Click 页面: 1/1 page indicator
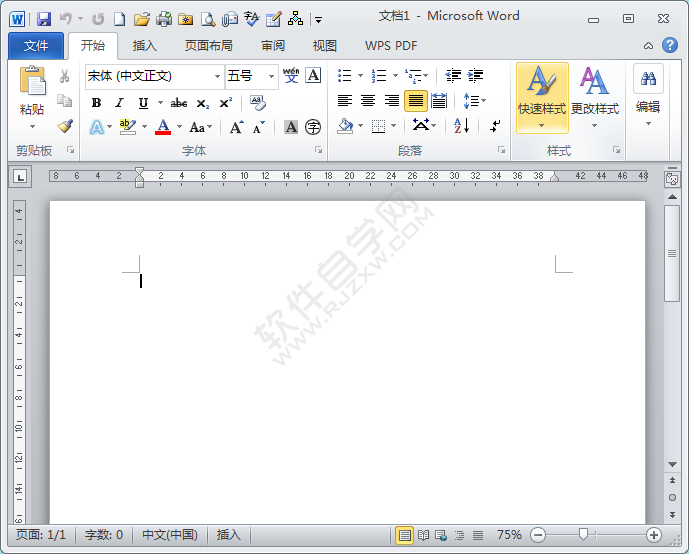Screen dimensions: 689x554 (x=41, y=535)
